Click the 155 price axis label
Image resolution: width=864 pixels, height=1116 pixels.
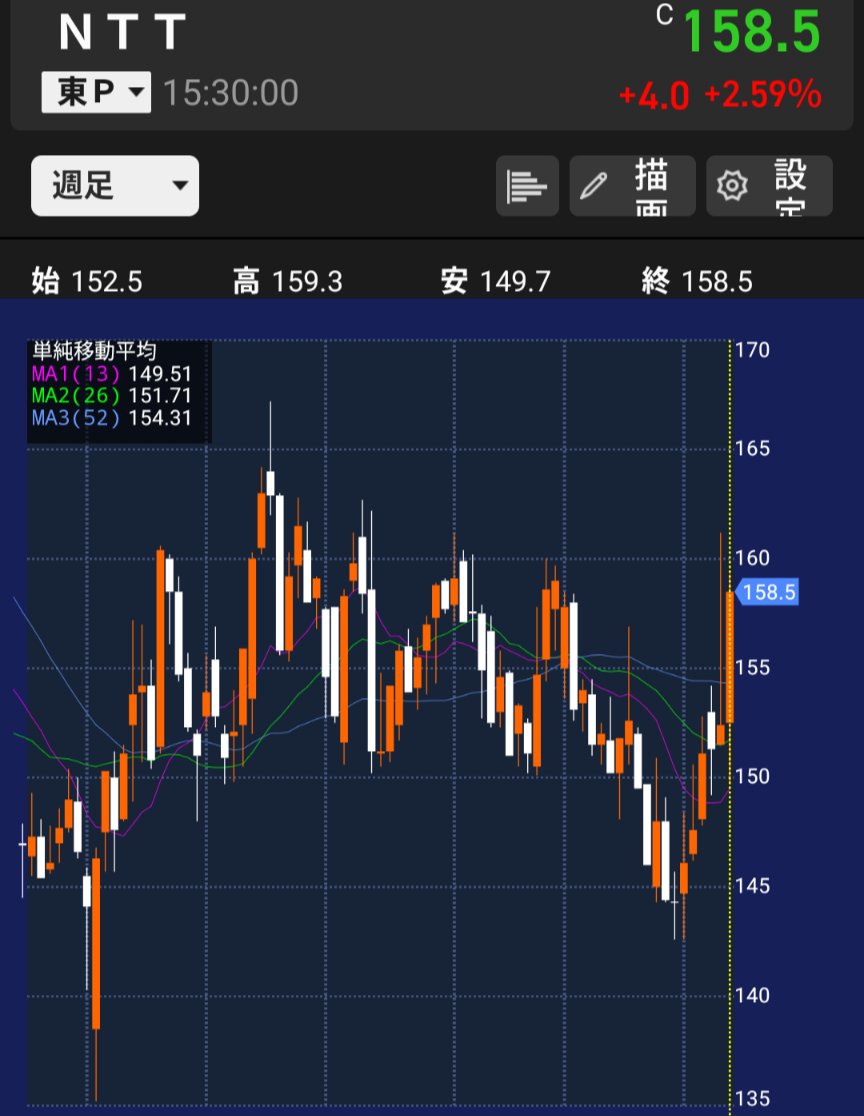point(752,668)
